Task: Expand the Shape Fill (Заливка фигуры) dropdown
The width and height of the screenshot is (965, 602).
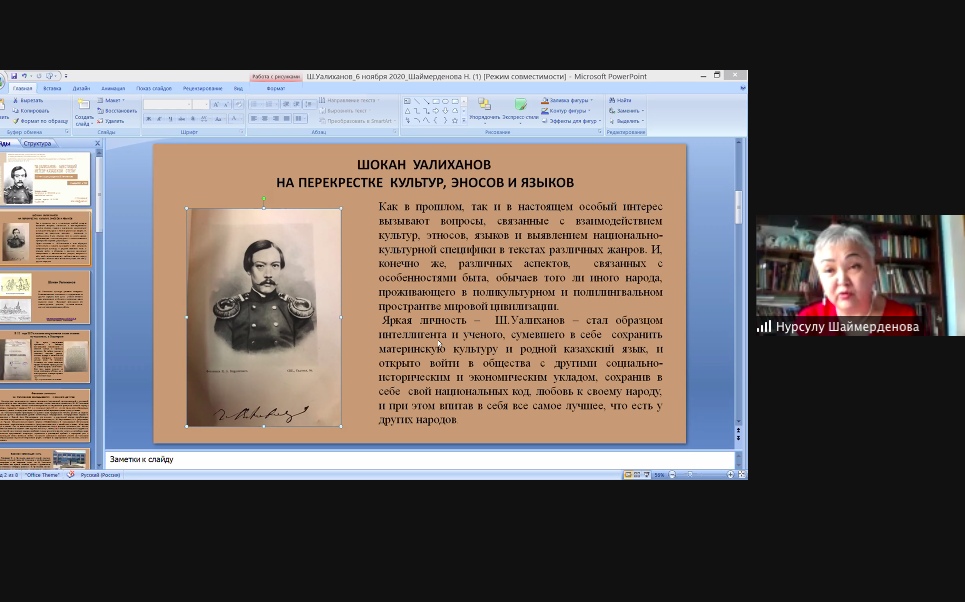Action: click(569, 100)
